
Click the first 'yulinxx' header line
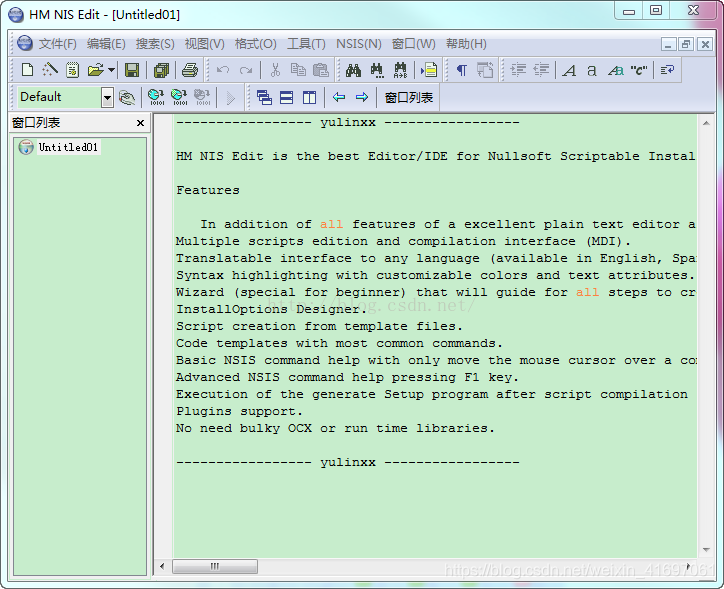[x=348, y=122]
